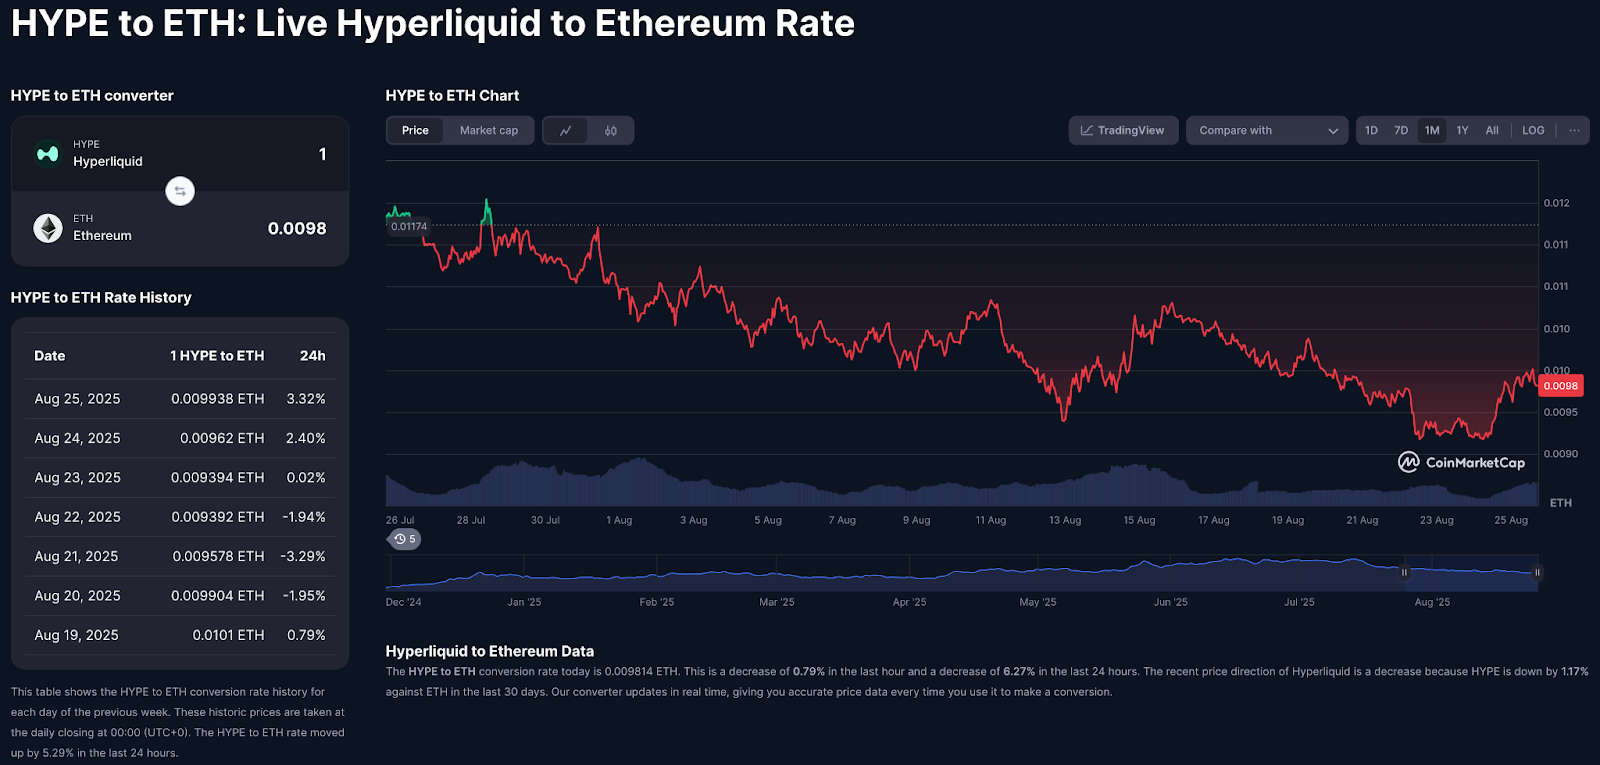1600x765 pixels.
Task: Click the Ethereum coin logo
Action: tap(47, 228)
